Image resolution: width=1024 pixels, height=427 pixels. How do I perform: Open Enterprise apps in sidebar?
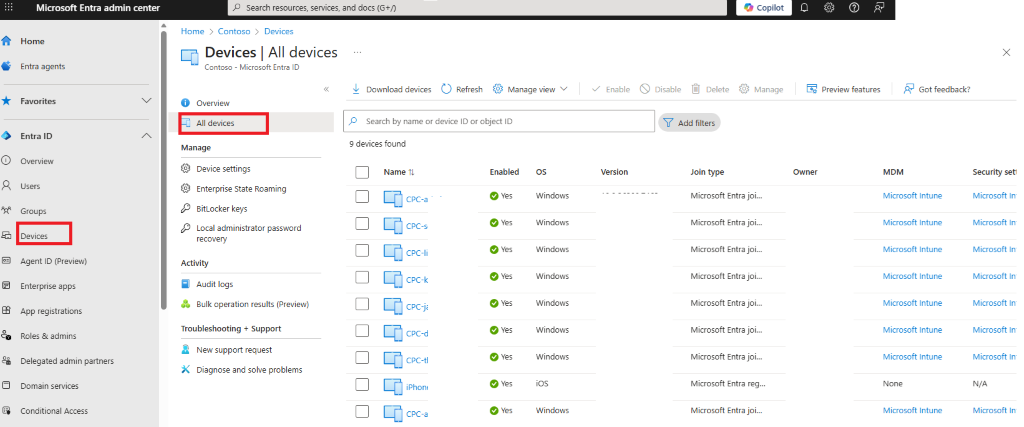click(x=48, y=286)
